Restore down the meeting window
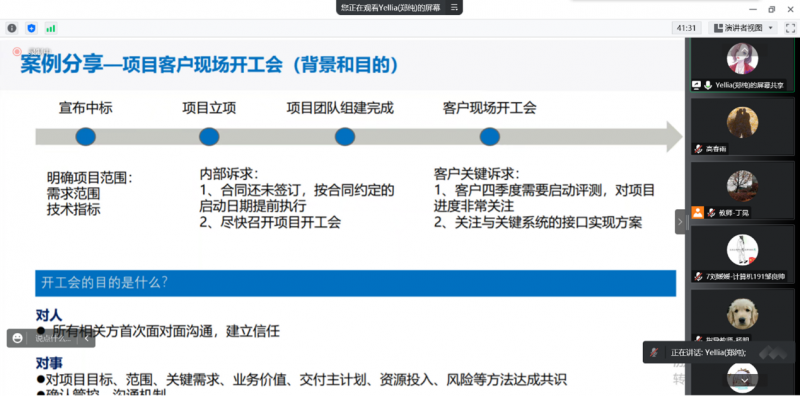 (771, 9)
